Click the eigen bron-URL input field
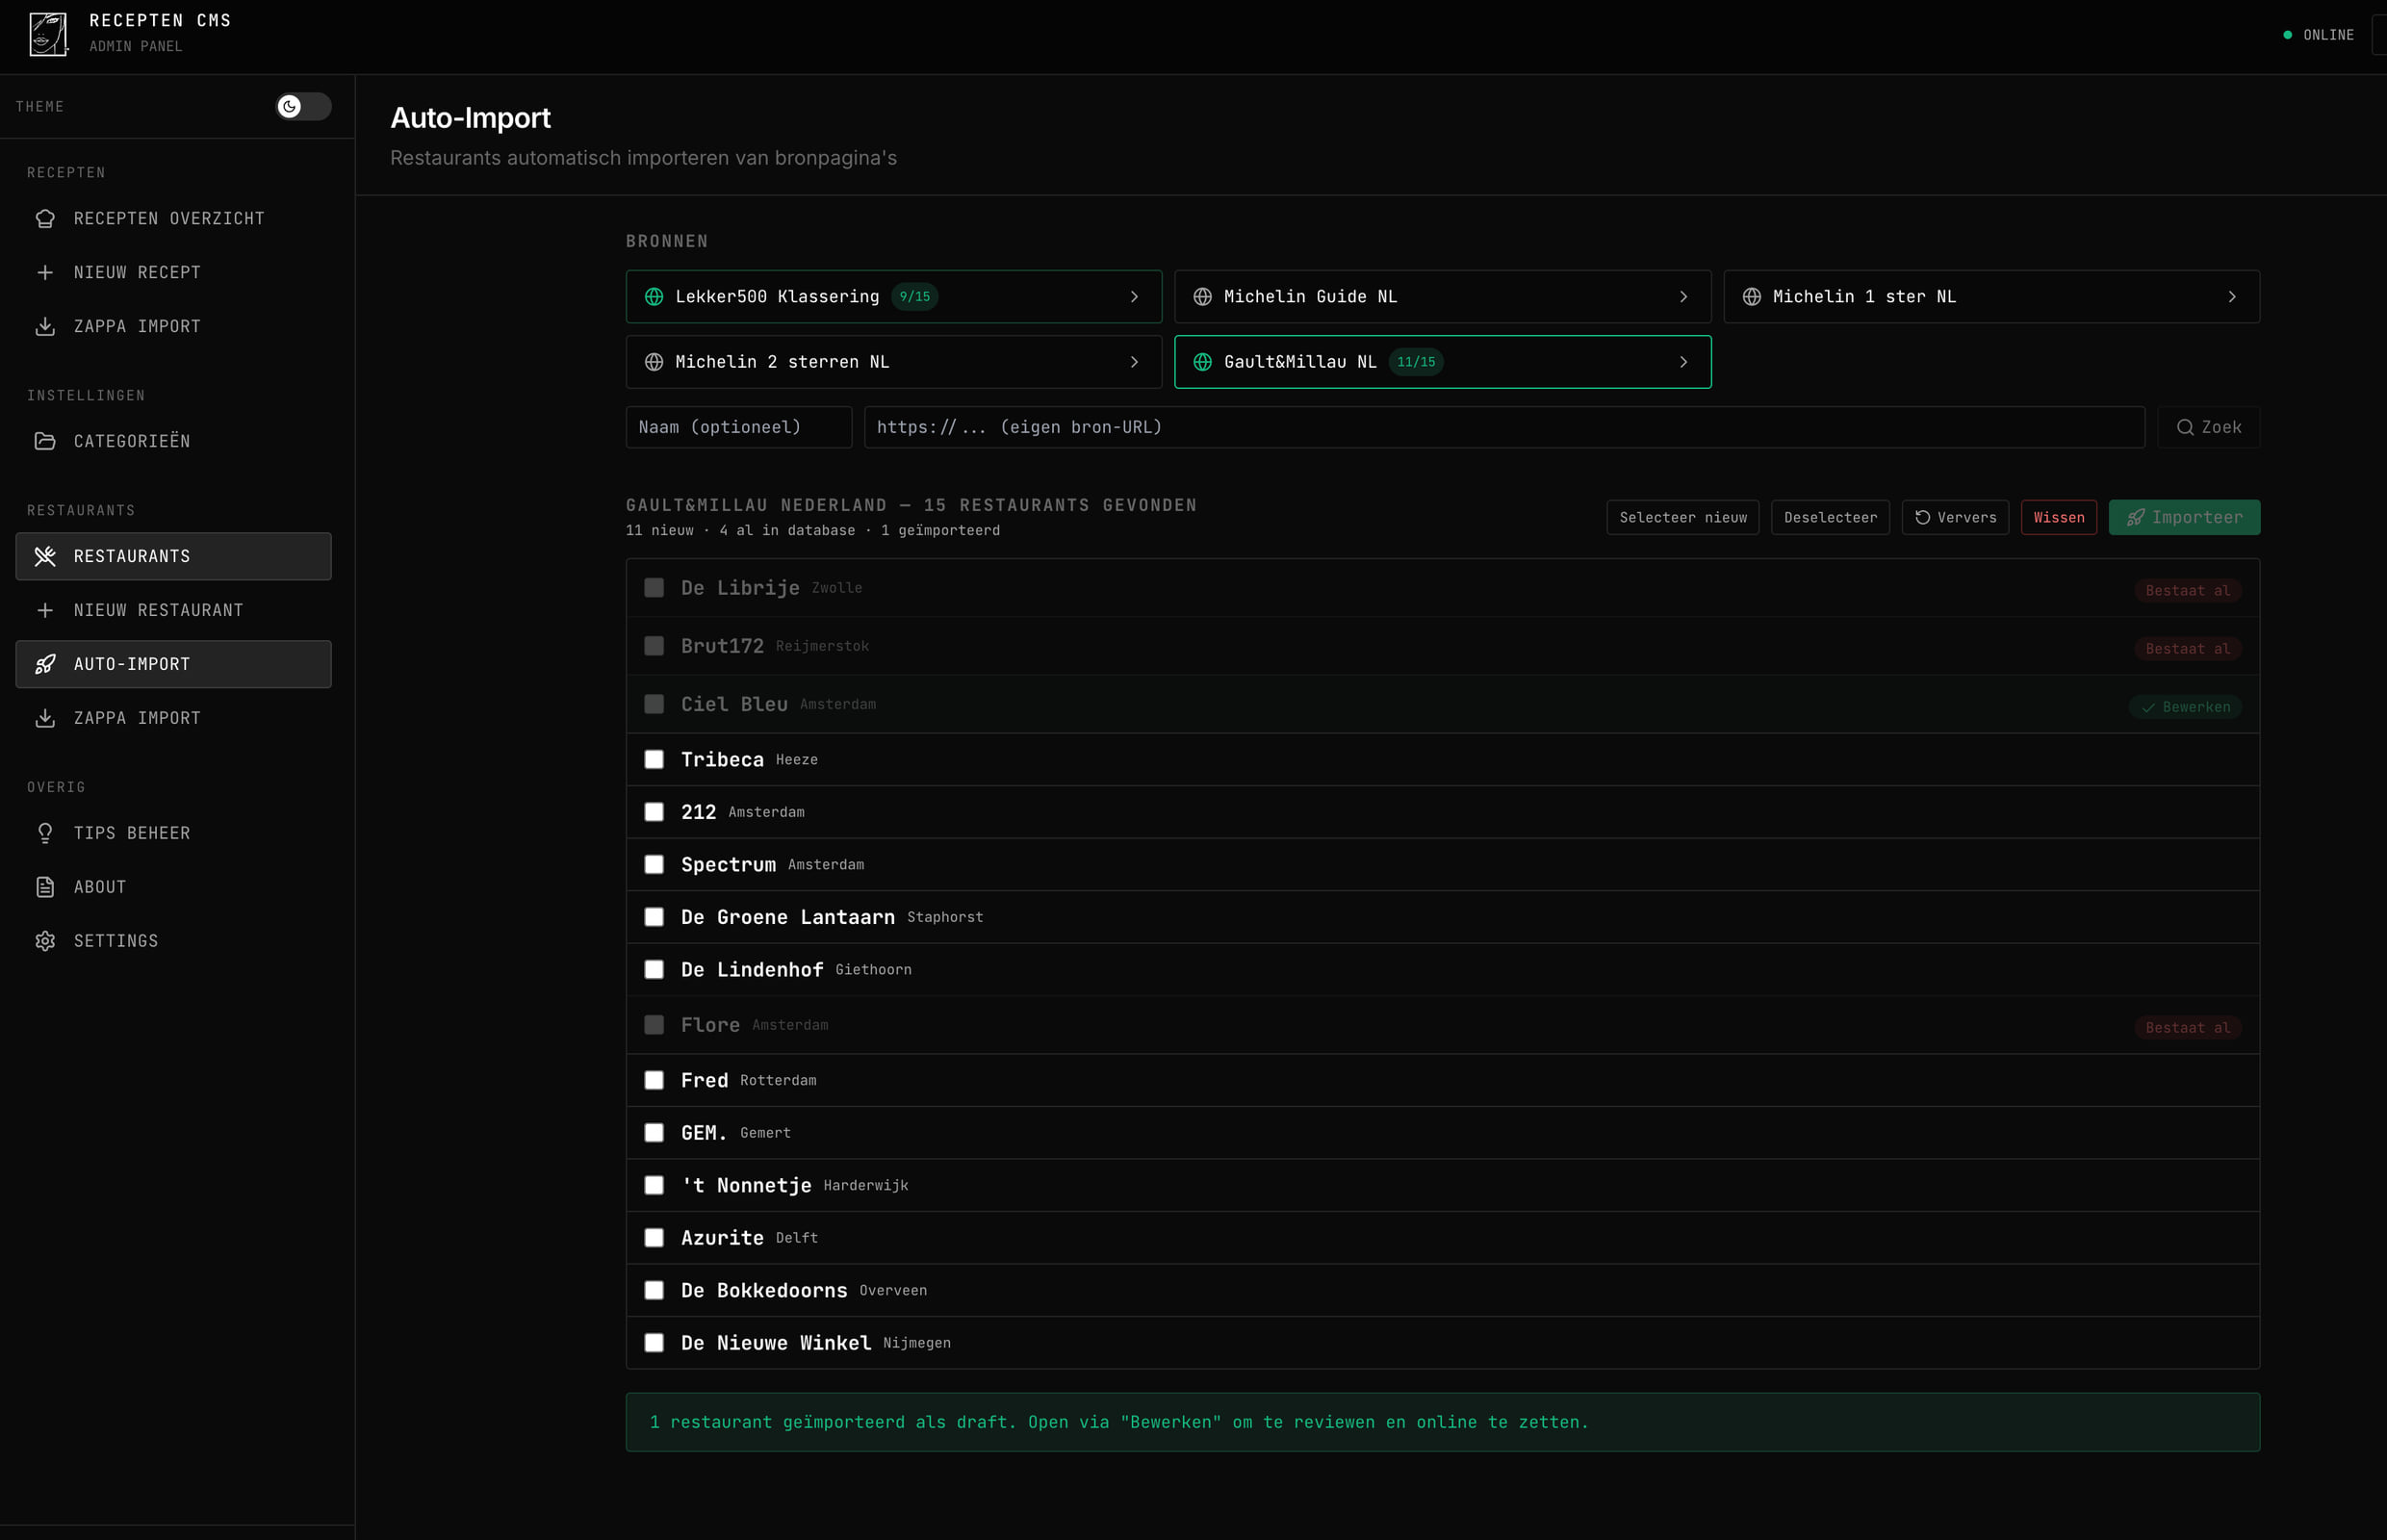Image resolution: width=2387 pixels, height=1540 pixels. pyautogui.click(x=1503, y=427)
